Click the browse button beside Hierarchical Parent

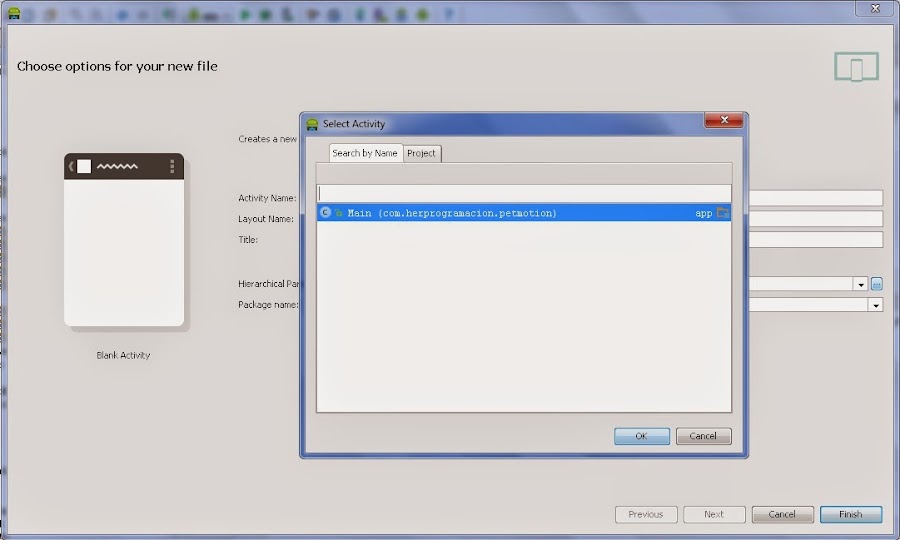876,284
